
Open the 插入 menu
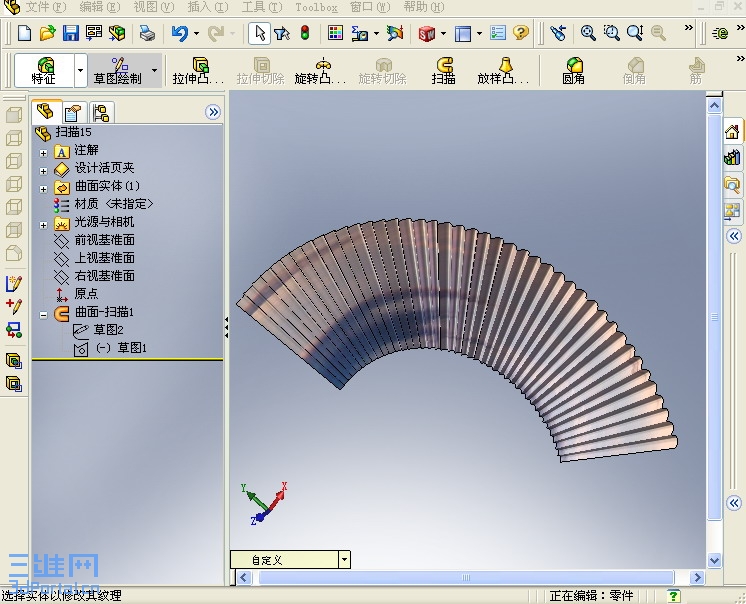tap(208, 7)
